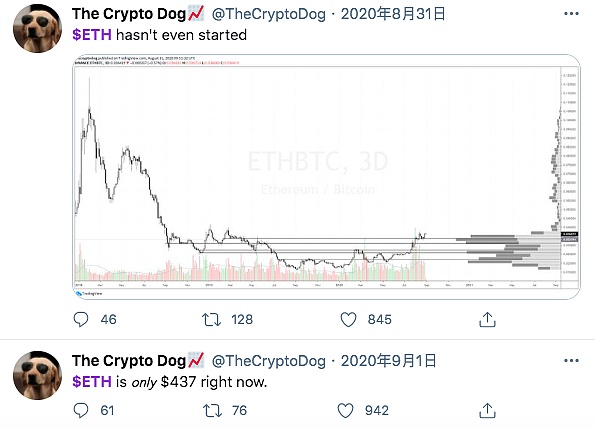Share the "only $437" tweet
595x427 pixels.
[x=487, y=410]
